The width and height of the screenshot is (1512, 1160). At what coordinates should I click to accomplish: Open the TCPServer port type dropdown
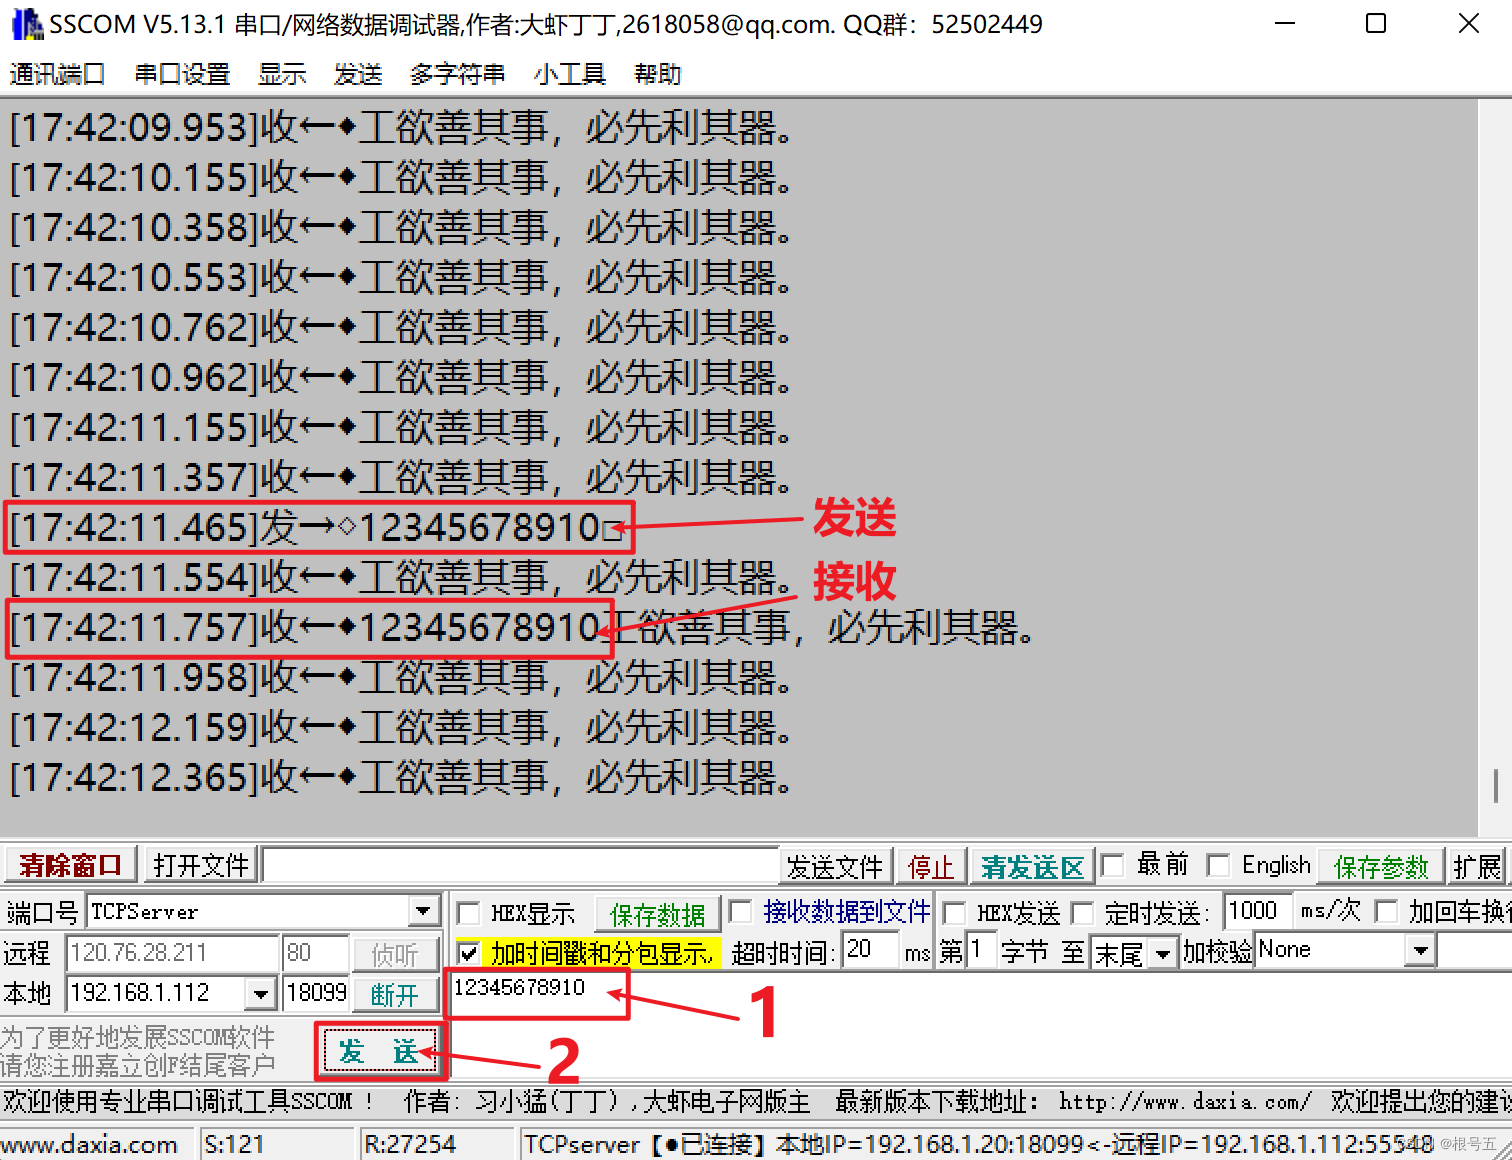424,911
